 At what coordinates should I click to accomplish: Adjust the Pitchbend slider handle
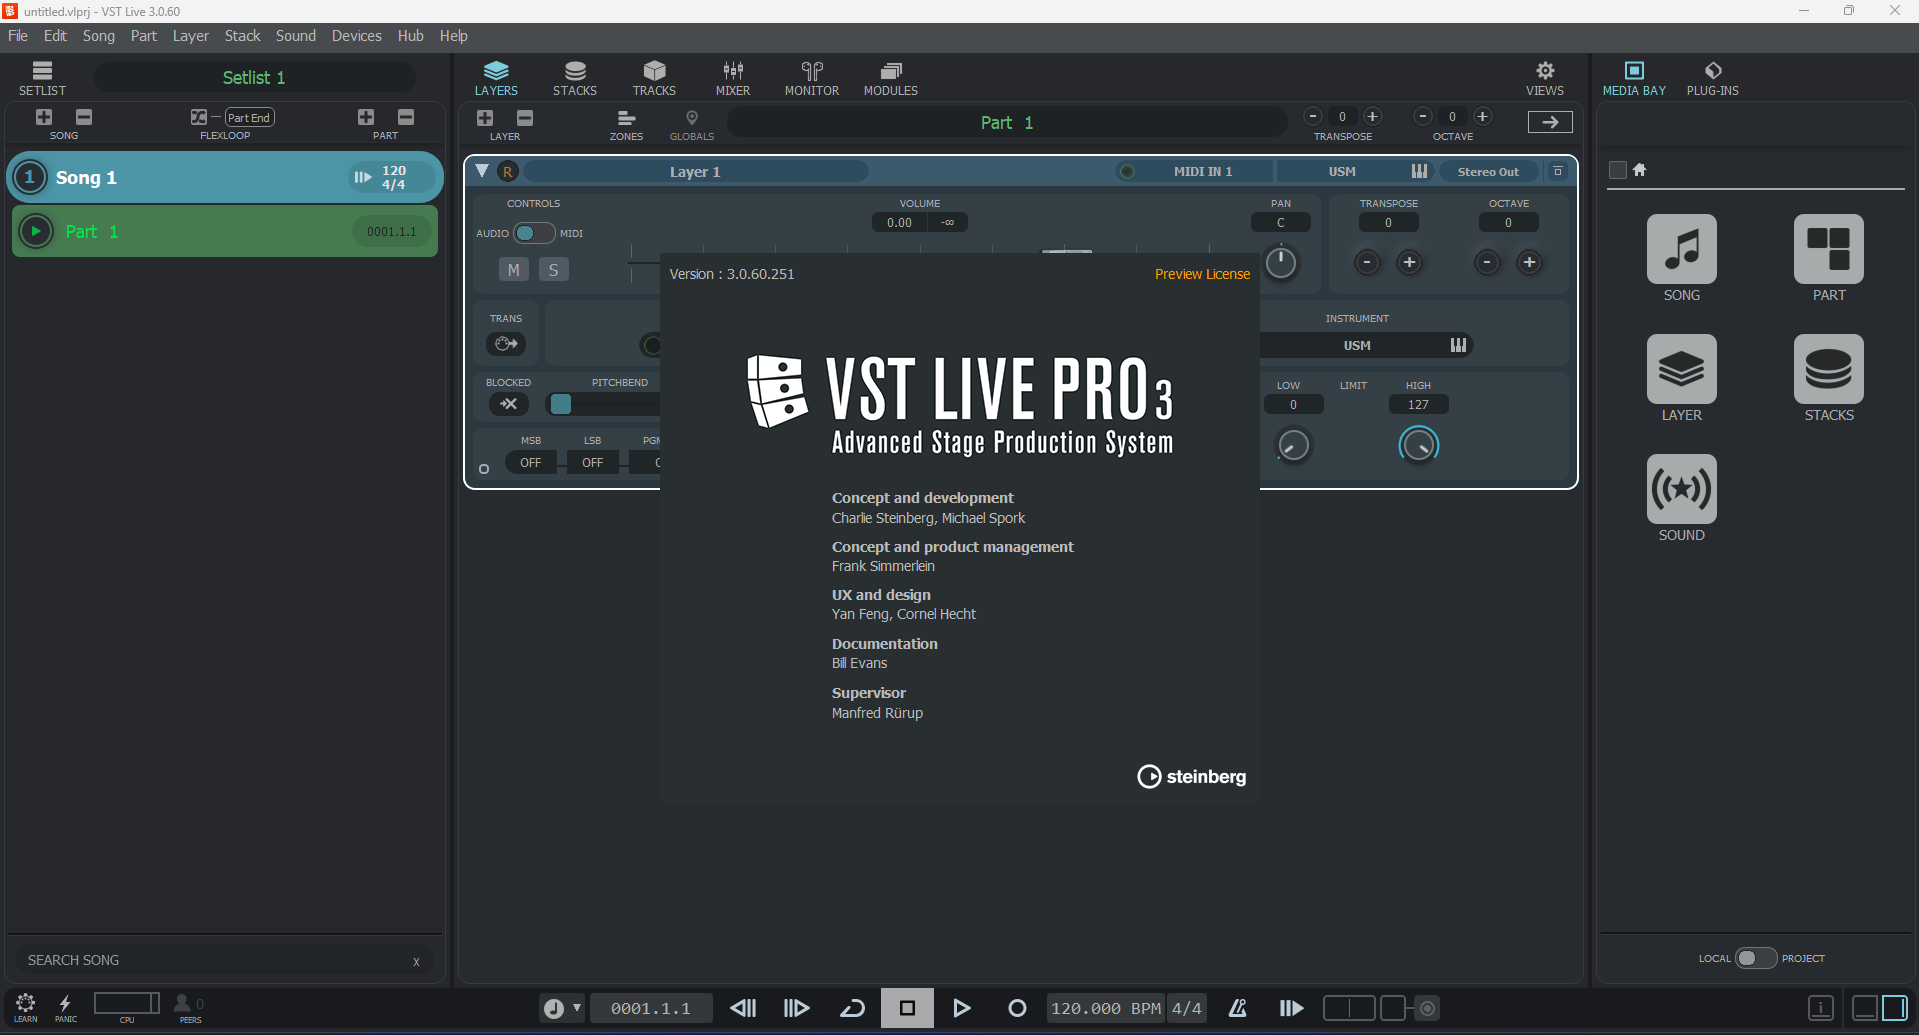(561, 404)
